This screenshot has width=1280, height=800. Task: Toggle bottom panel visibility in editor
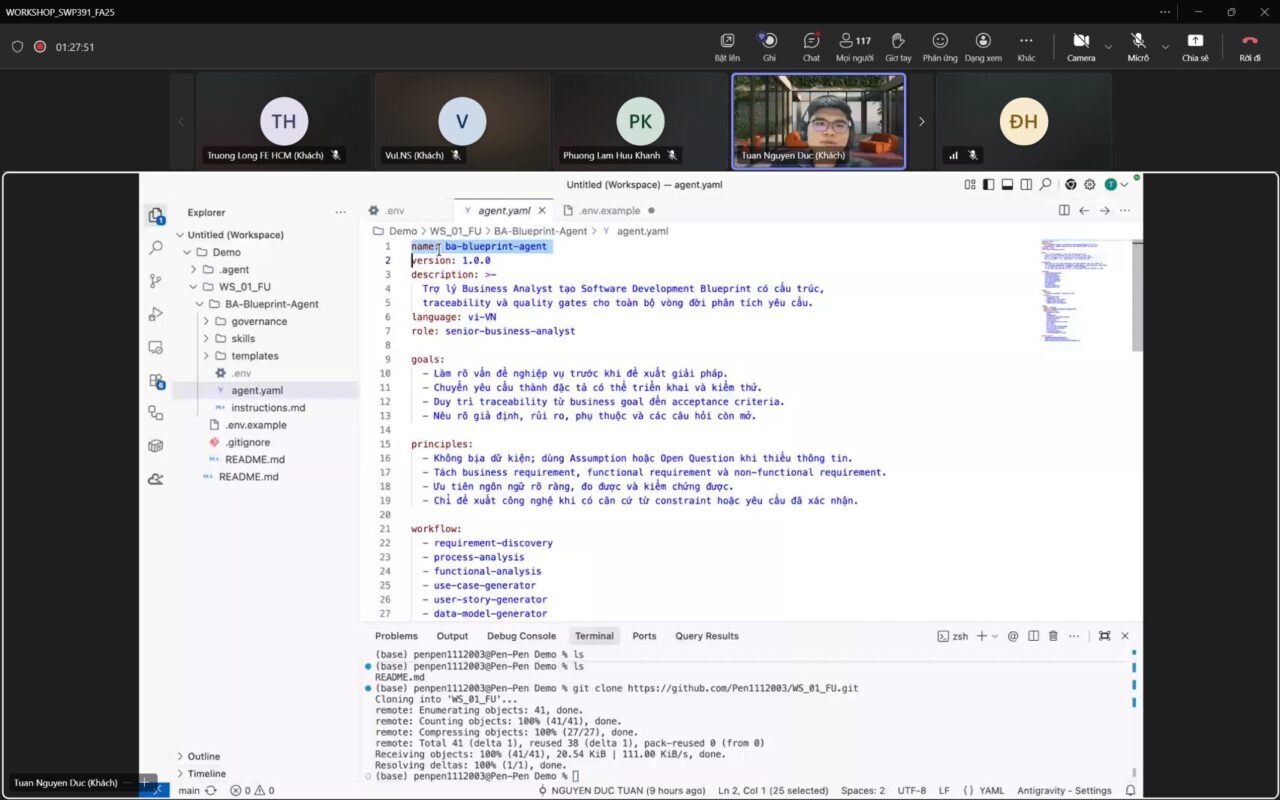tap(1008, 185)
